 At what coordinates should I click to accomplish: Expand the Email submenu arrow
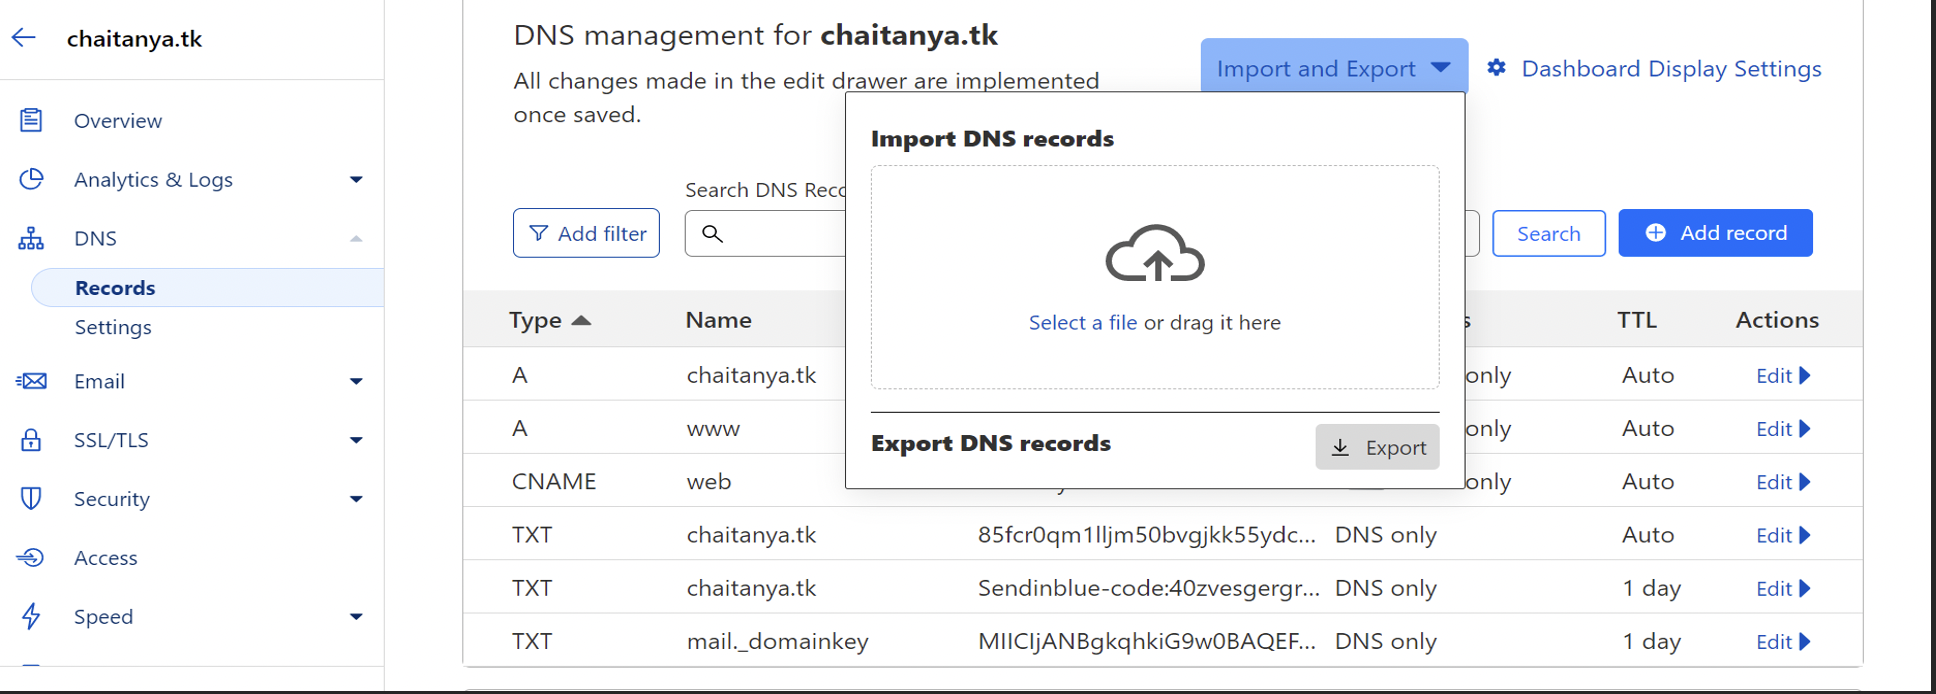tap(356, 381)
